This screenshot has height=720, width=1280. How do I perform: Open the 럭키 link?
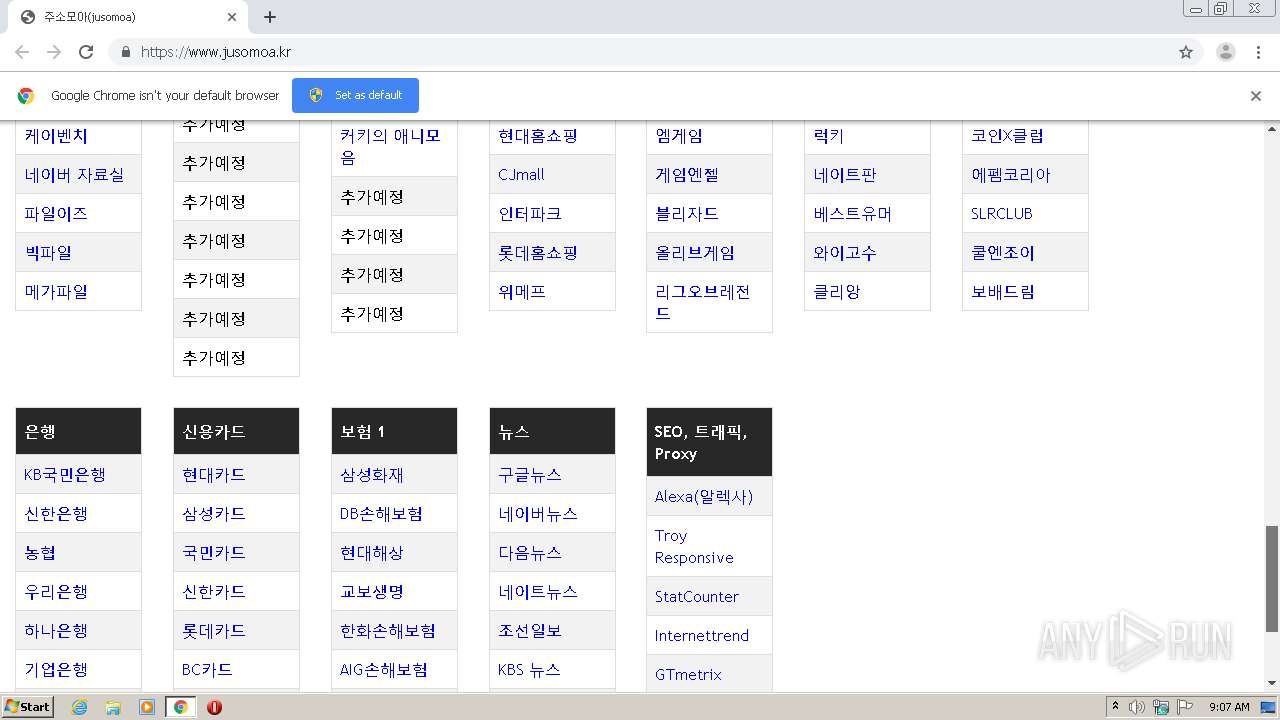pyautogui.click(x=829, y=136)
